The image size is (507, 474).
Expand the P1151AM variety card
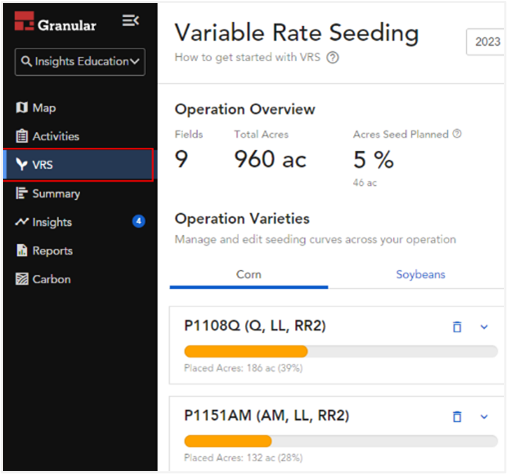[484, 417]
